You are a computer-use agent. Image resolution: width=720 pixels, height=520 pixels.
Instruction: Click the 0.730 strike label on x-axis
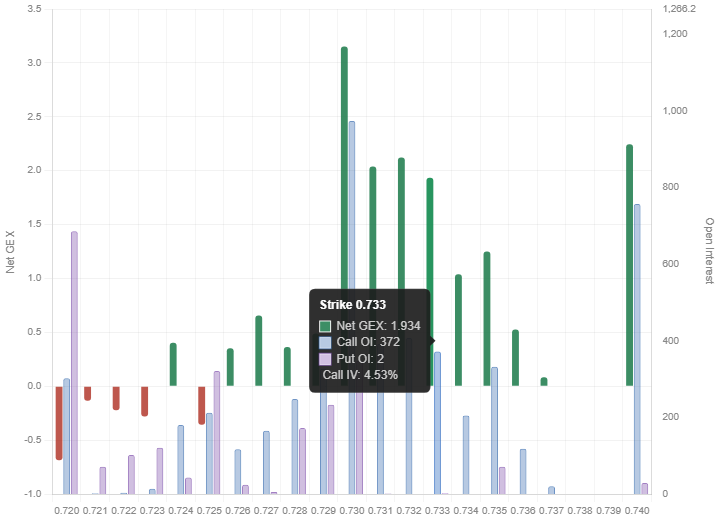352,511
